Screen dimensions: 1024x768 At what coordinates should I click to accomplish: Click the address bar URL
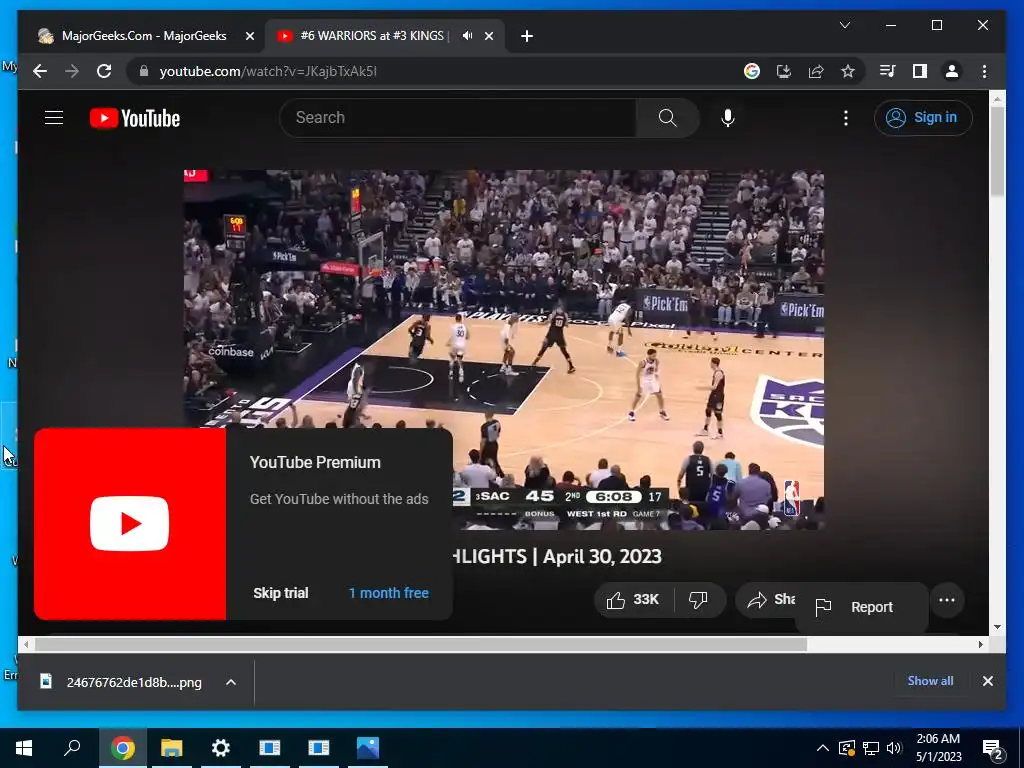268,71
